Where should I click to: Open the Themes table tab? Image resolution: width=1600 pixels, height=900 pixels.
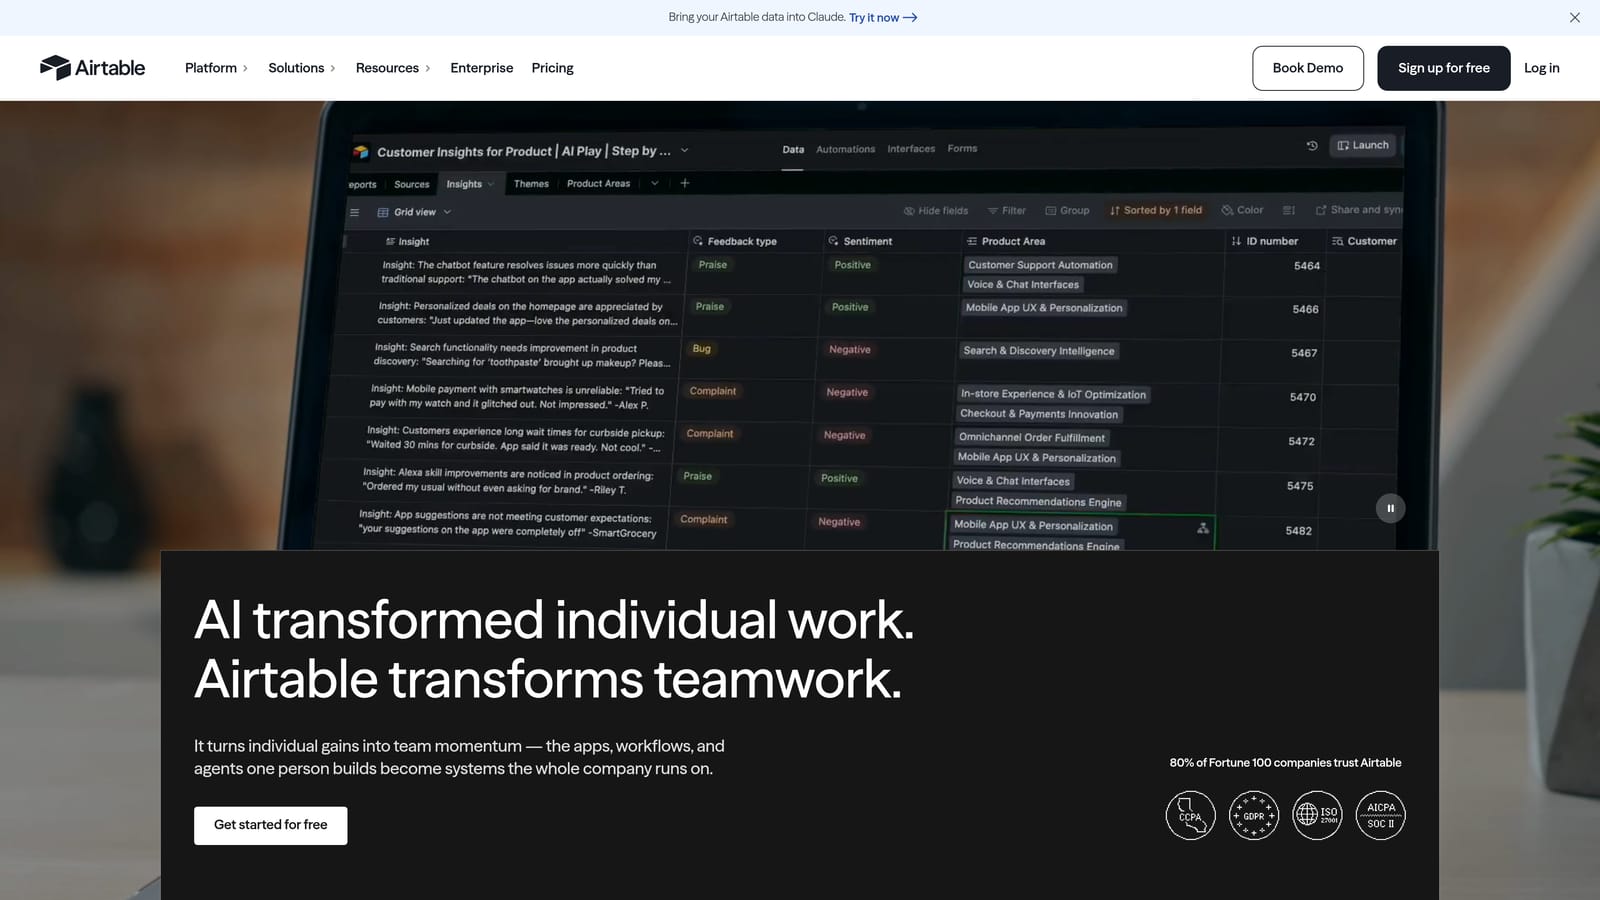(531, 183)
